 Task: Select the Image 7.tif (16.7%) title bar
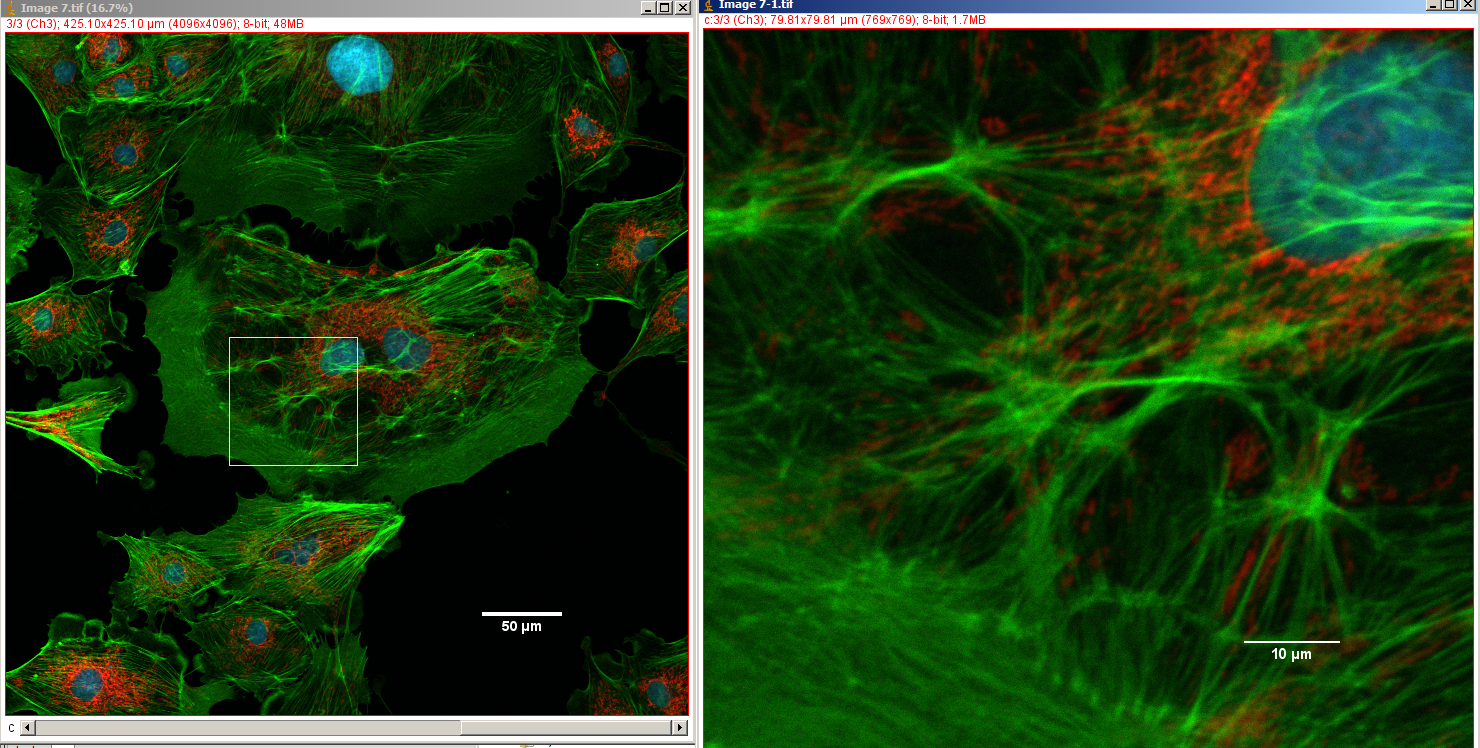300,7
